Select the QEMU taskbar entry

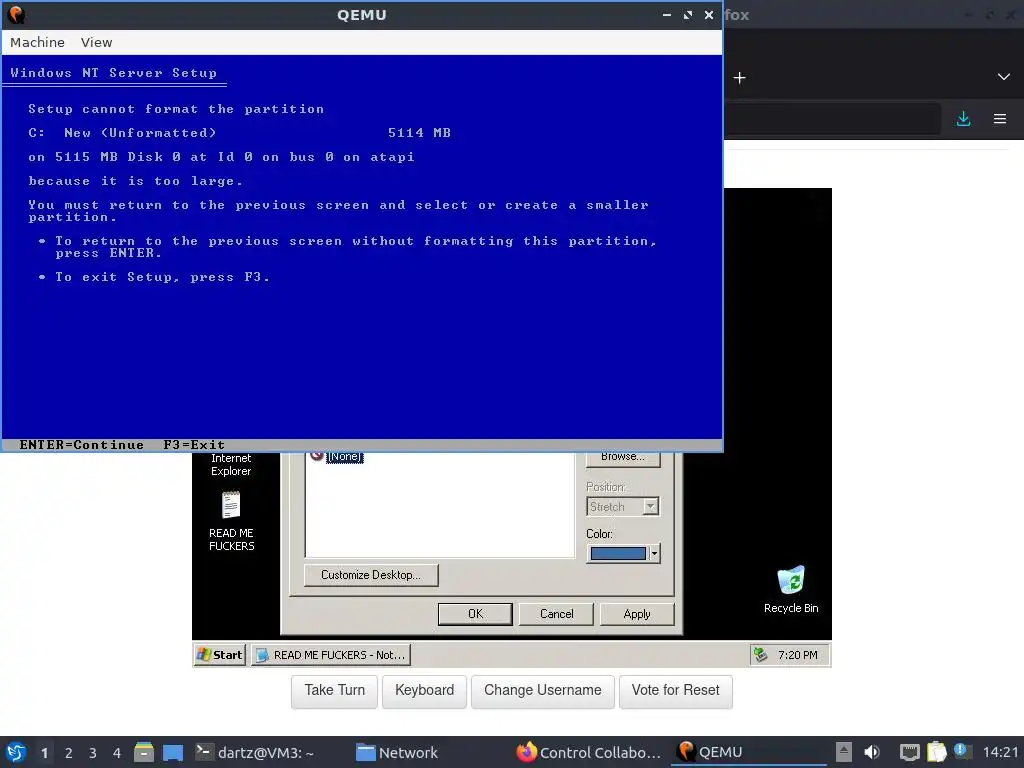(749, 752)
